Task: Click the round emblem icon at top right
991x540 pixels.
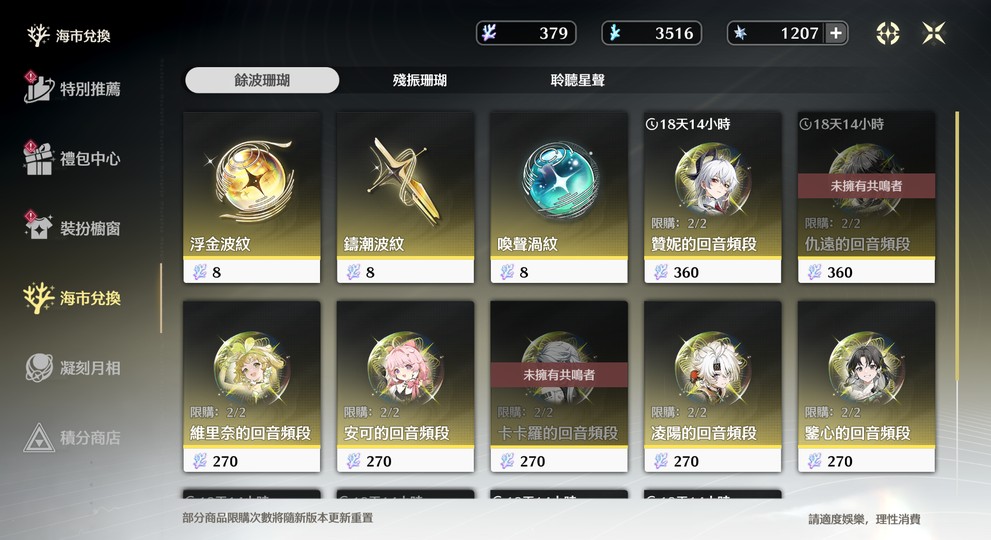Action: (887, 33)
